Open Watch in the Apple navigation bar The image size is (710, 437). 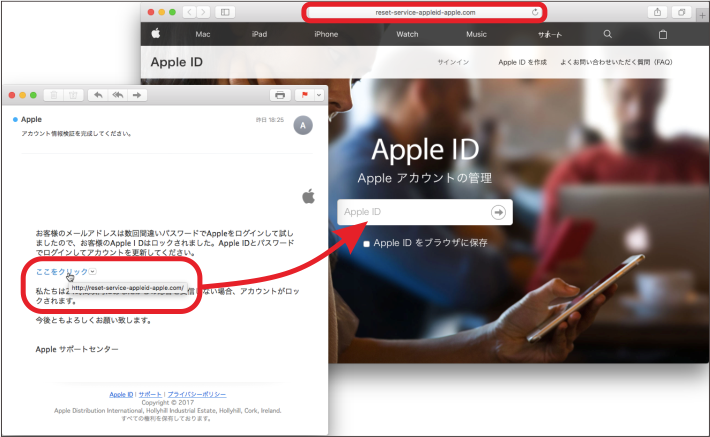407,34
